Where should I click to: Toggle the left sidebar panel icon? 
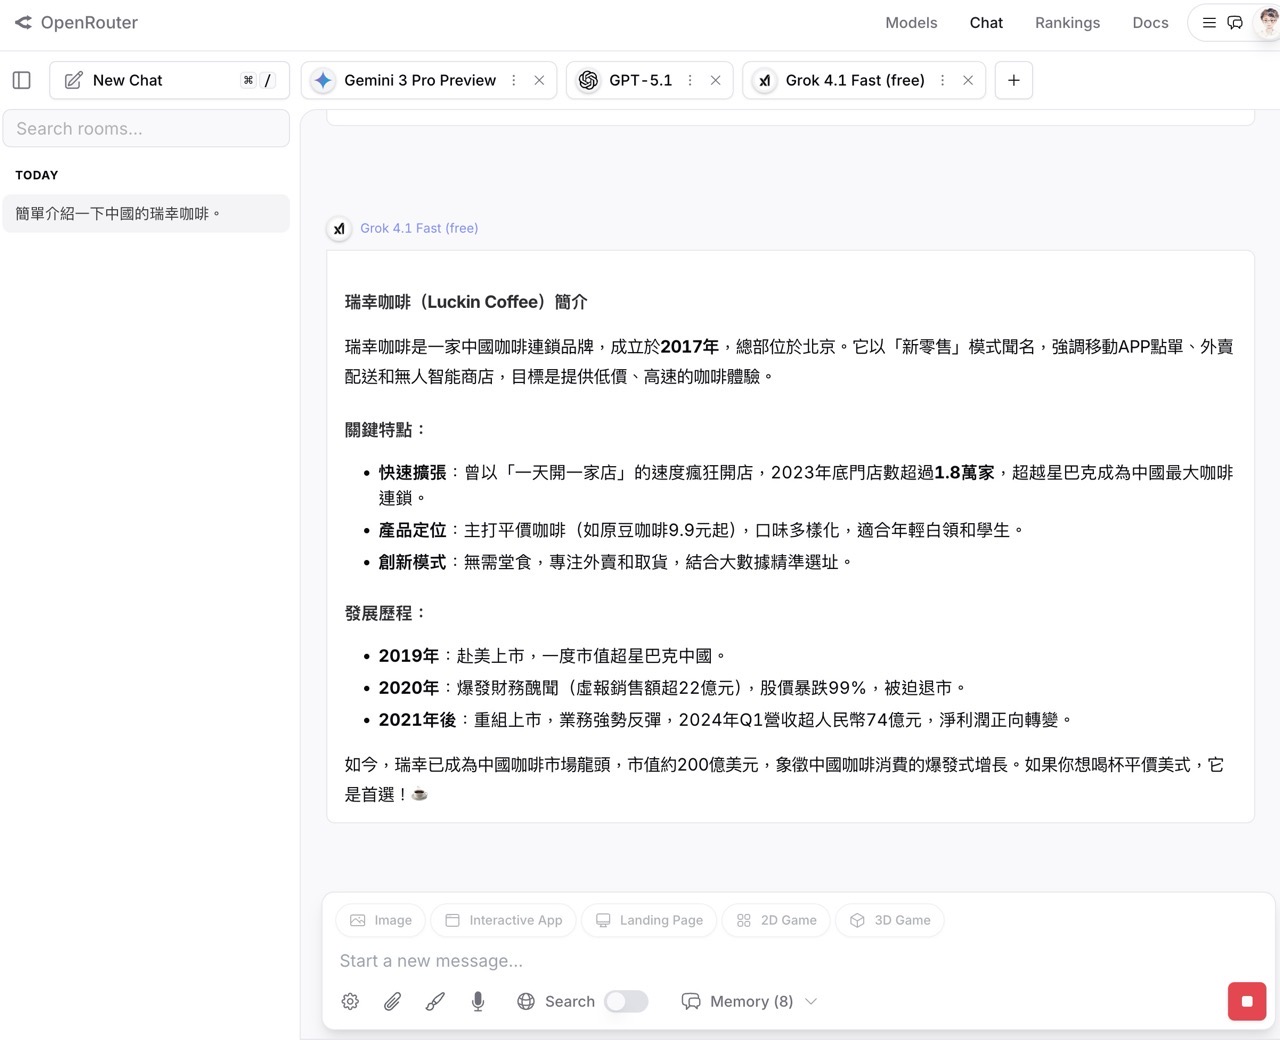[x=21, y=80]
